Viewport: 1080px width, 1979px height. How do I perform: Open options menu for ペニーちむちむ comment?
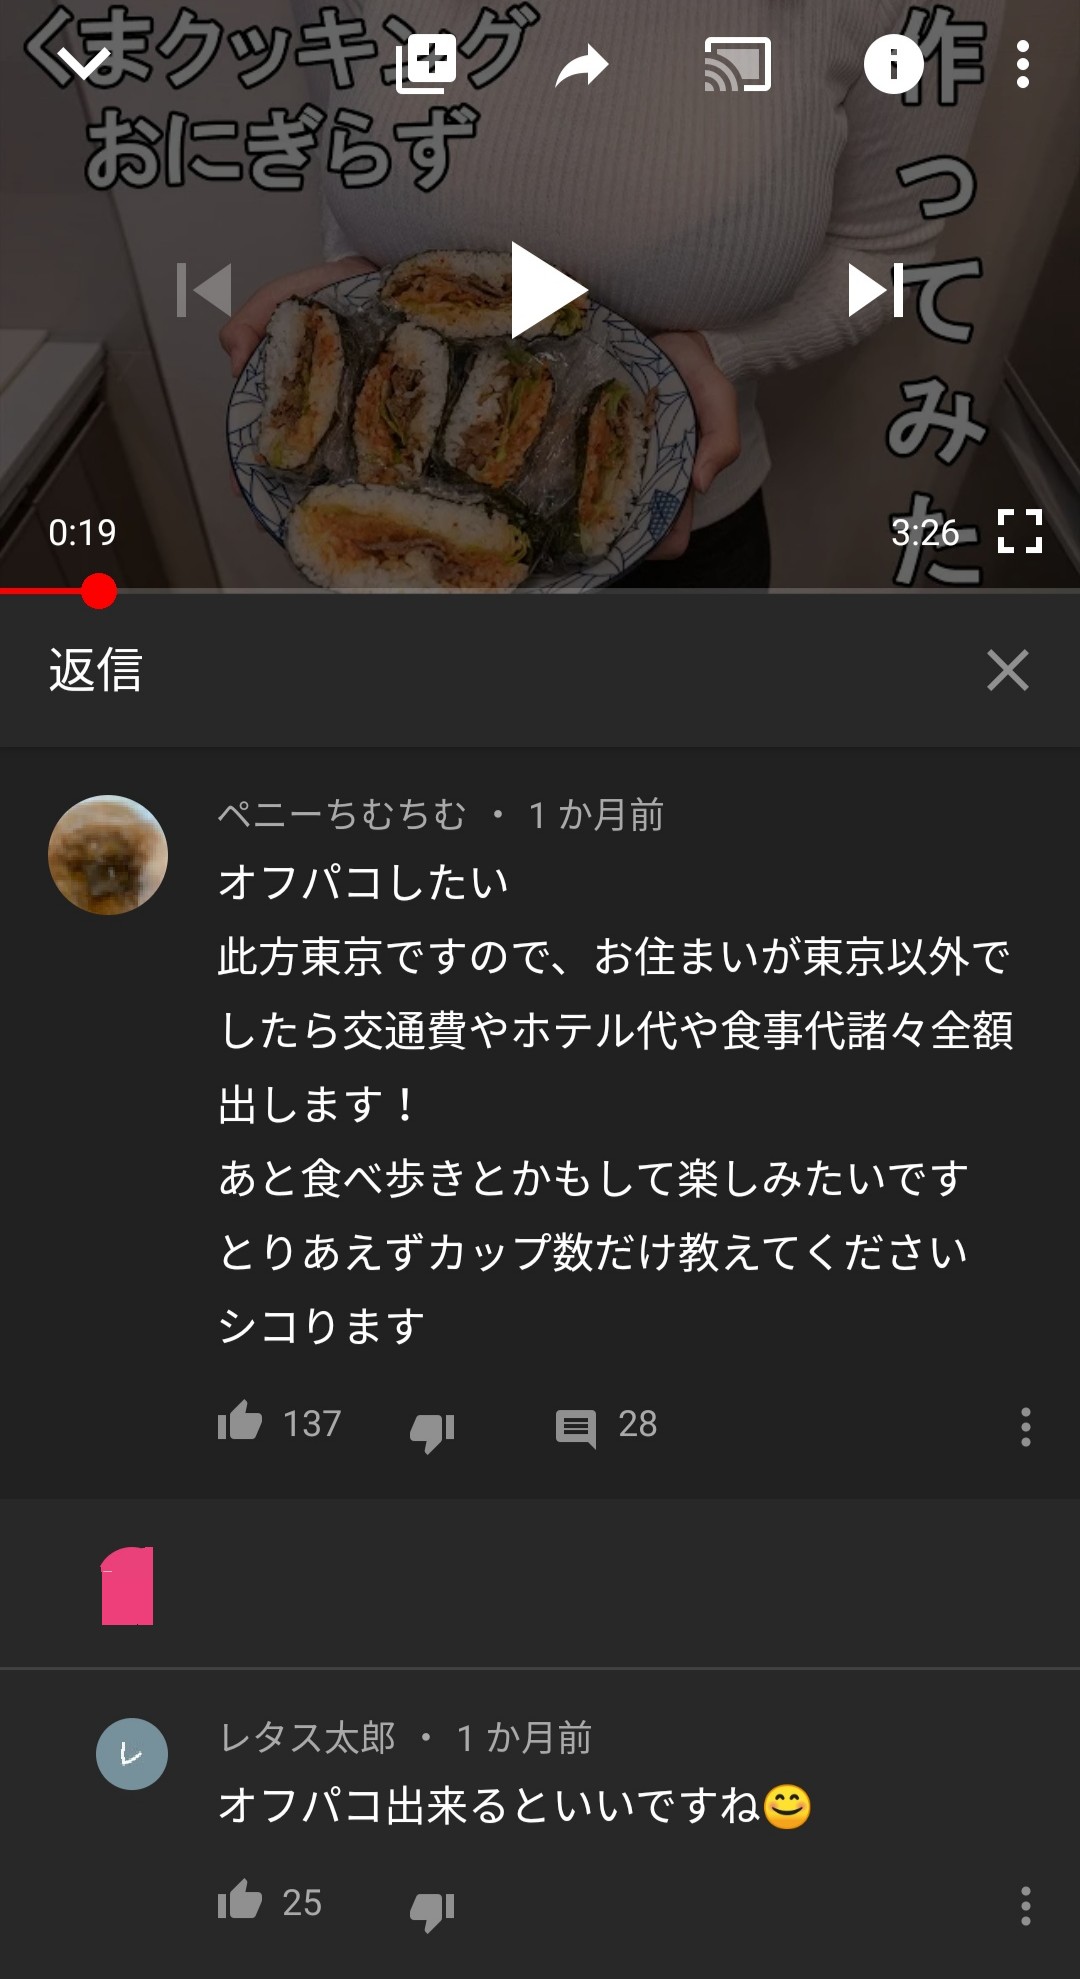click(x=1025, y=1426)
